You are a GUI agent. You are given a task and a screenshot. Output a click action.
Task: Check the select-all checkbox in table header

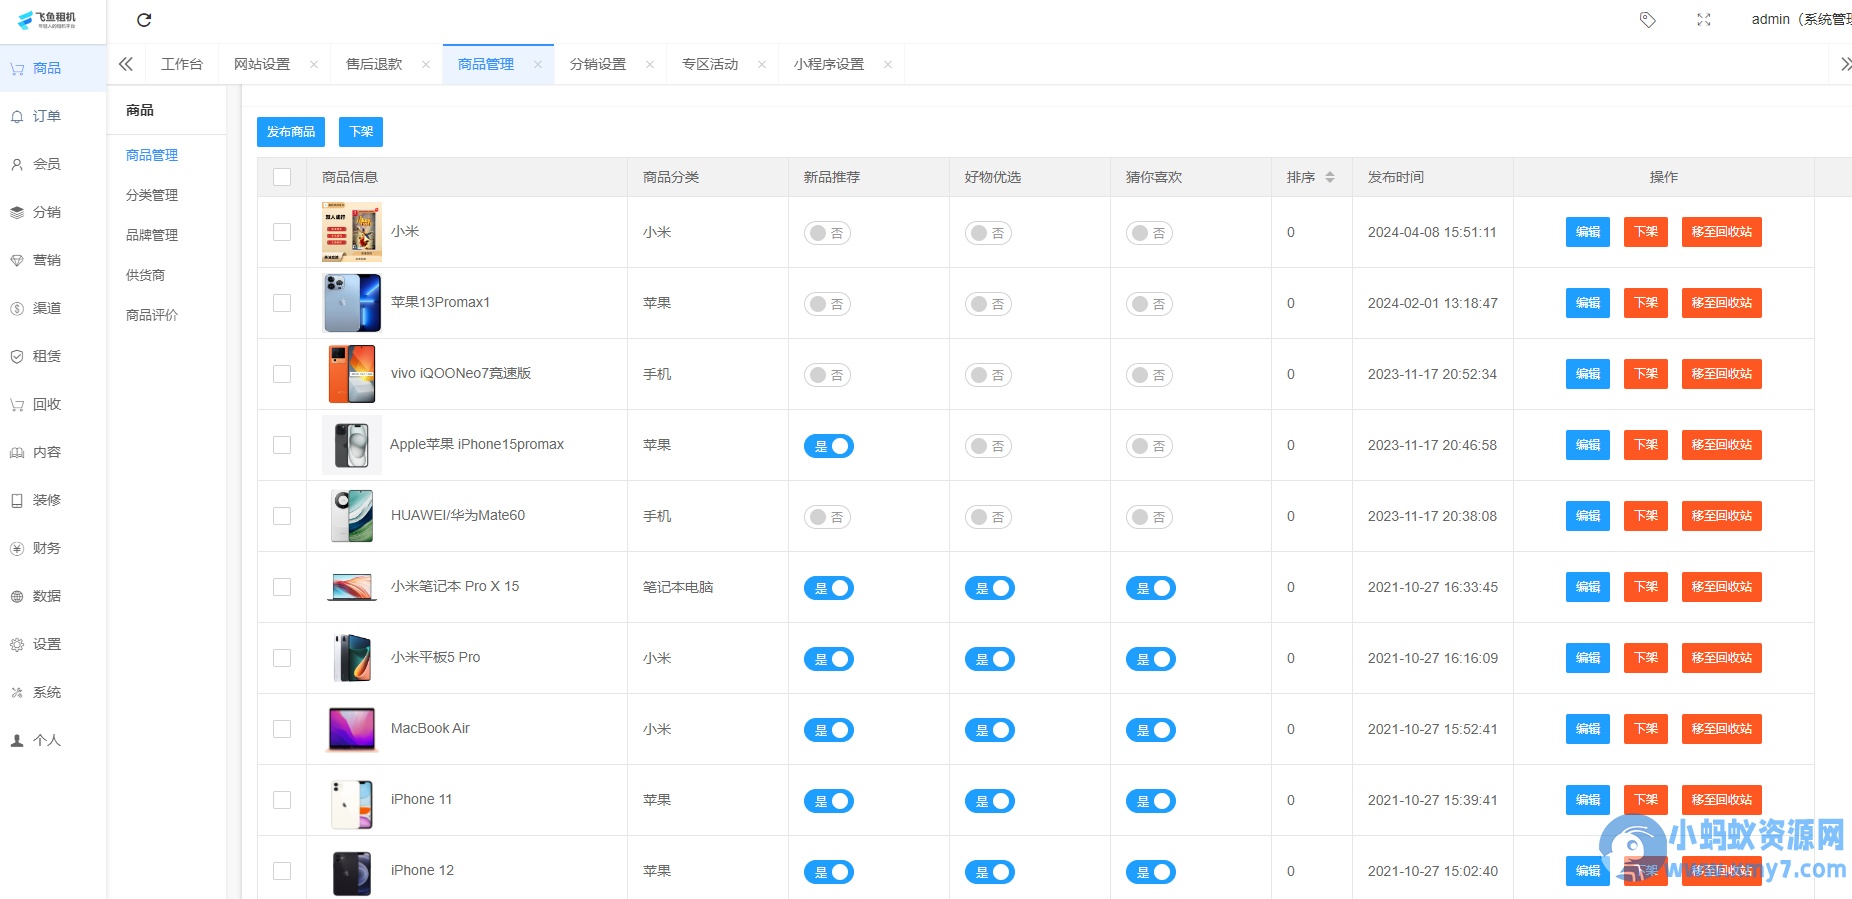click(x=282, y=177)
